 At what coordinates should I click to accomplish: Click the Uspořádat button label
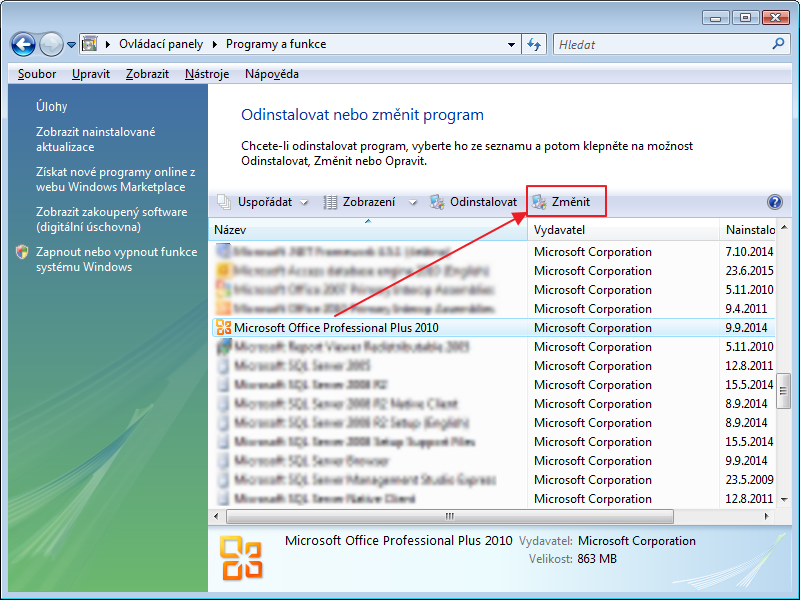tap(265, 202)
